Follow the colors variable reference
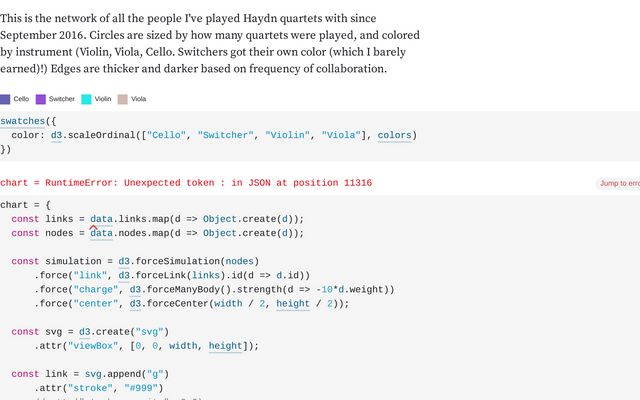The height and width of the screenshot is (400, 640). [394, 135]
